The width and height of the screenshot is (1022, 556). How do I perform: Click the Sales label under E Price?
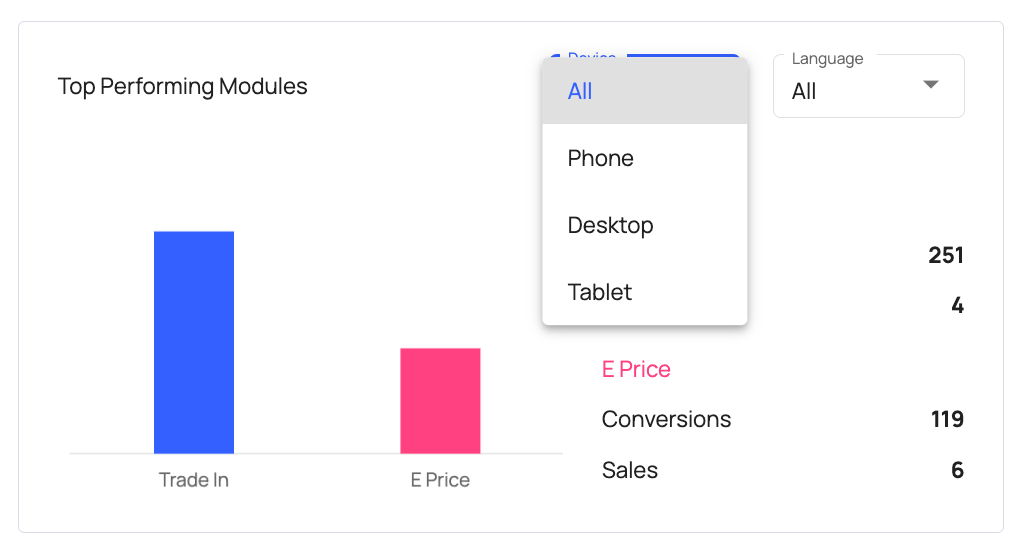pyautogui.click(x=630, y=470)
